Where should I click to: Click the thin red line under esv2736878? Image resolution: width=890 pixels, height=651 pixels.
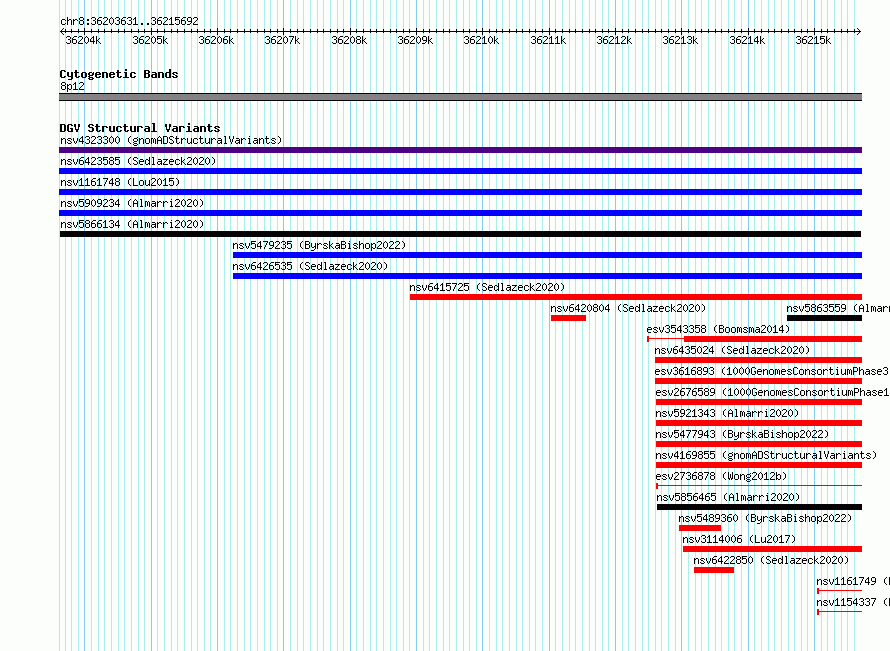pos(759,486)
